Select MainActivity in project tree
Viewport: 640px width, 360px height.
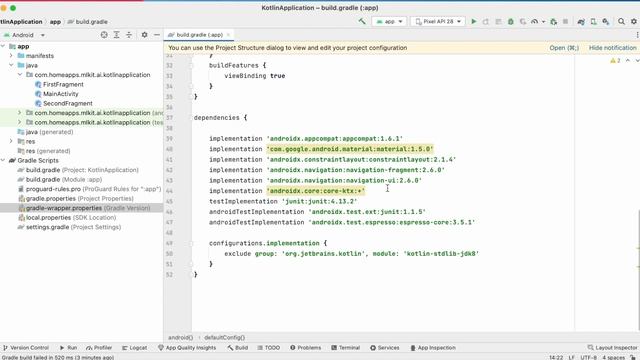pos(60,93)
